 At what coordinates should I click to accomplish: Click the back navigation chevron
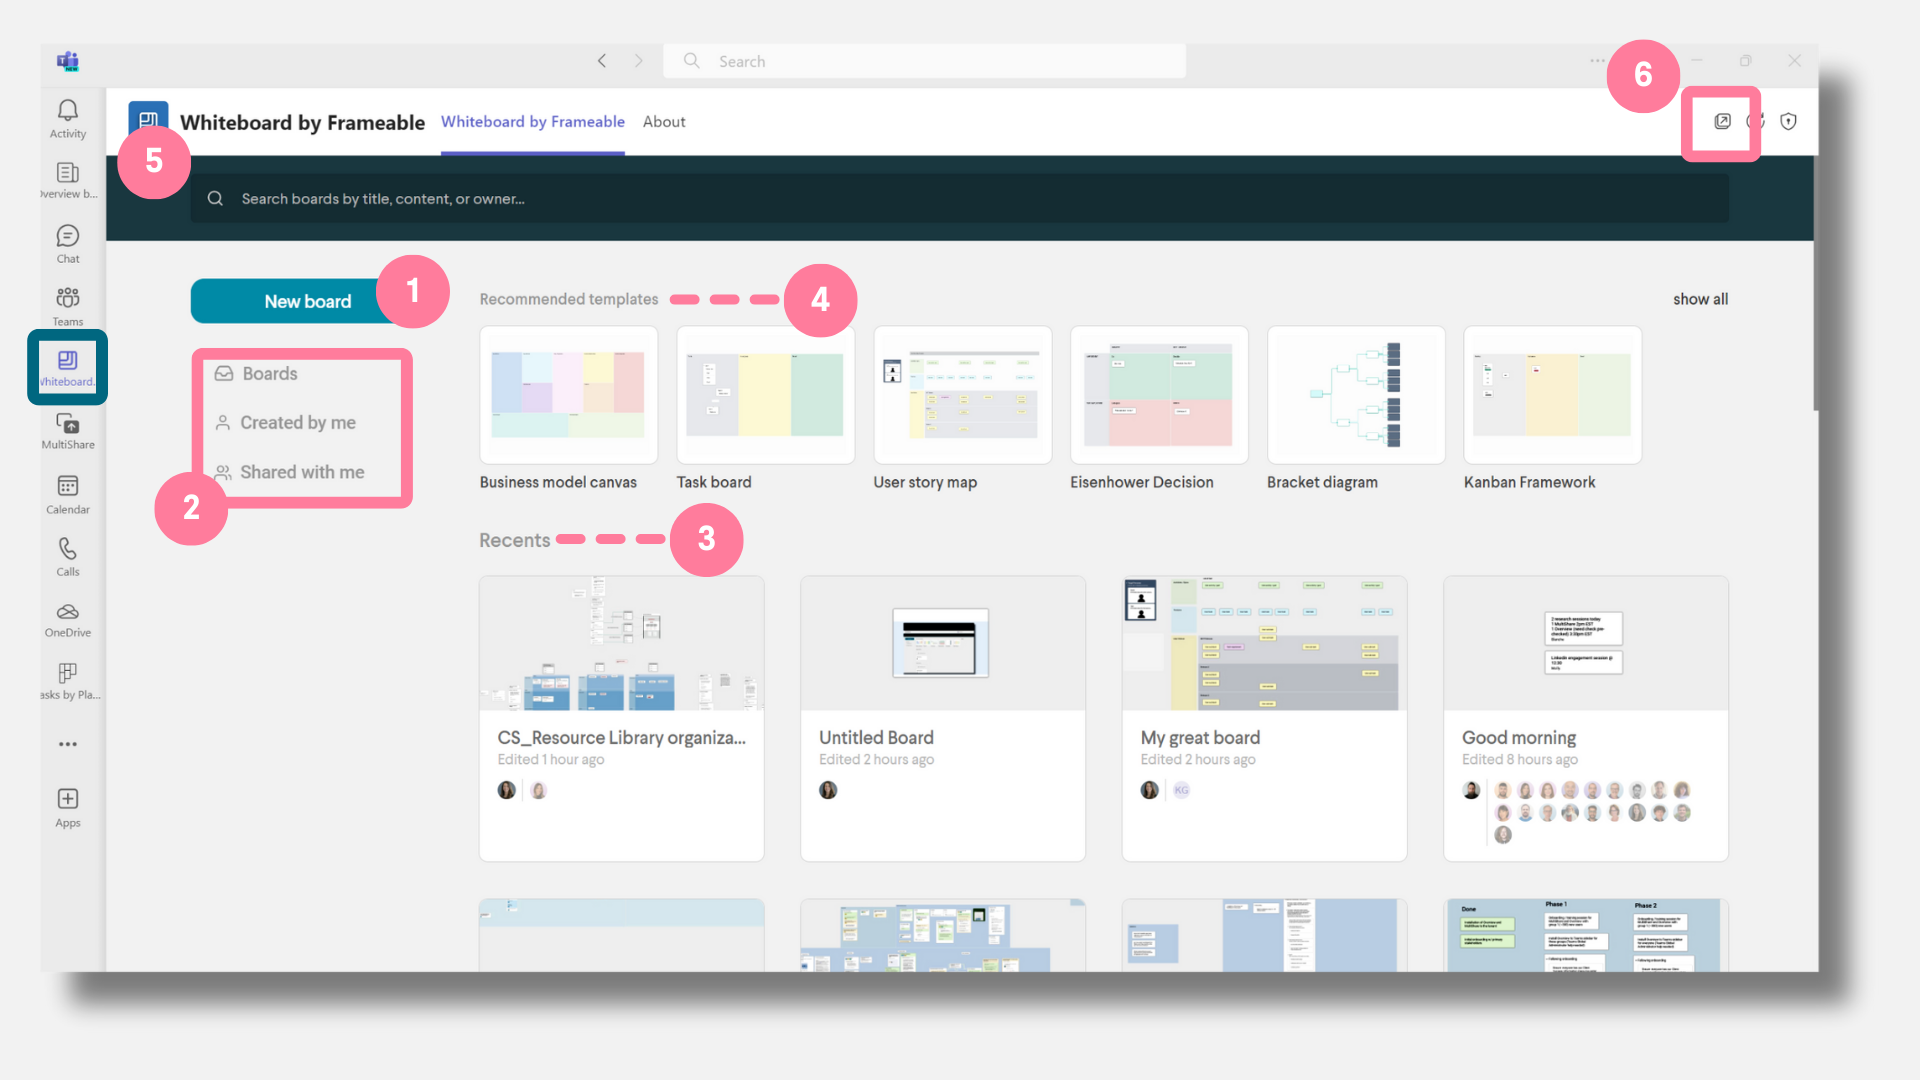click(x=602, y=61)
